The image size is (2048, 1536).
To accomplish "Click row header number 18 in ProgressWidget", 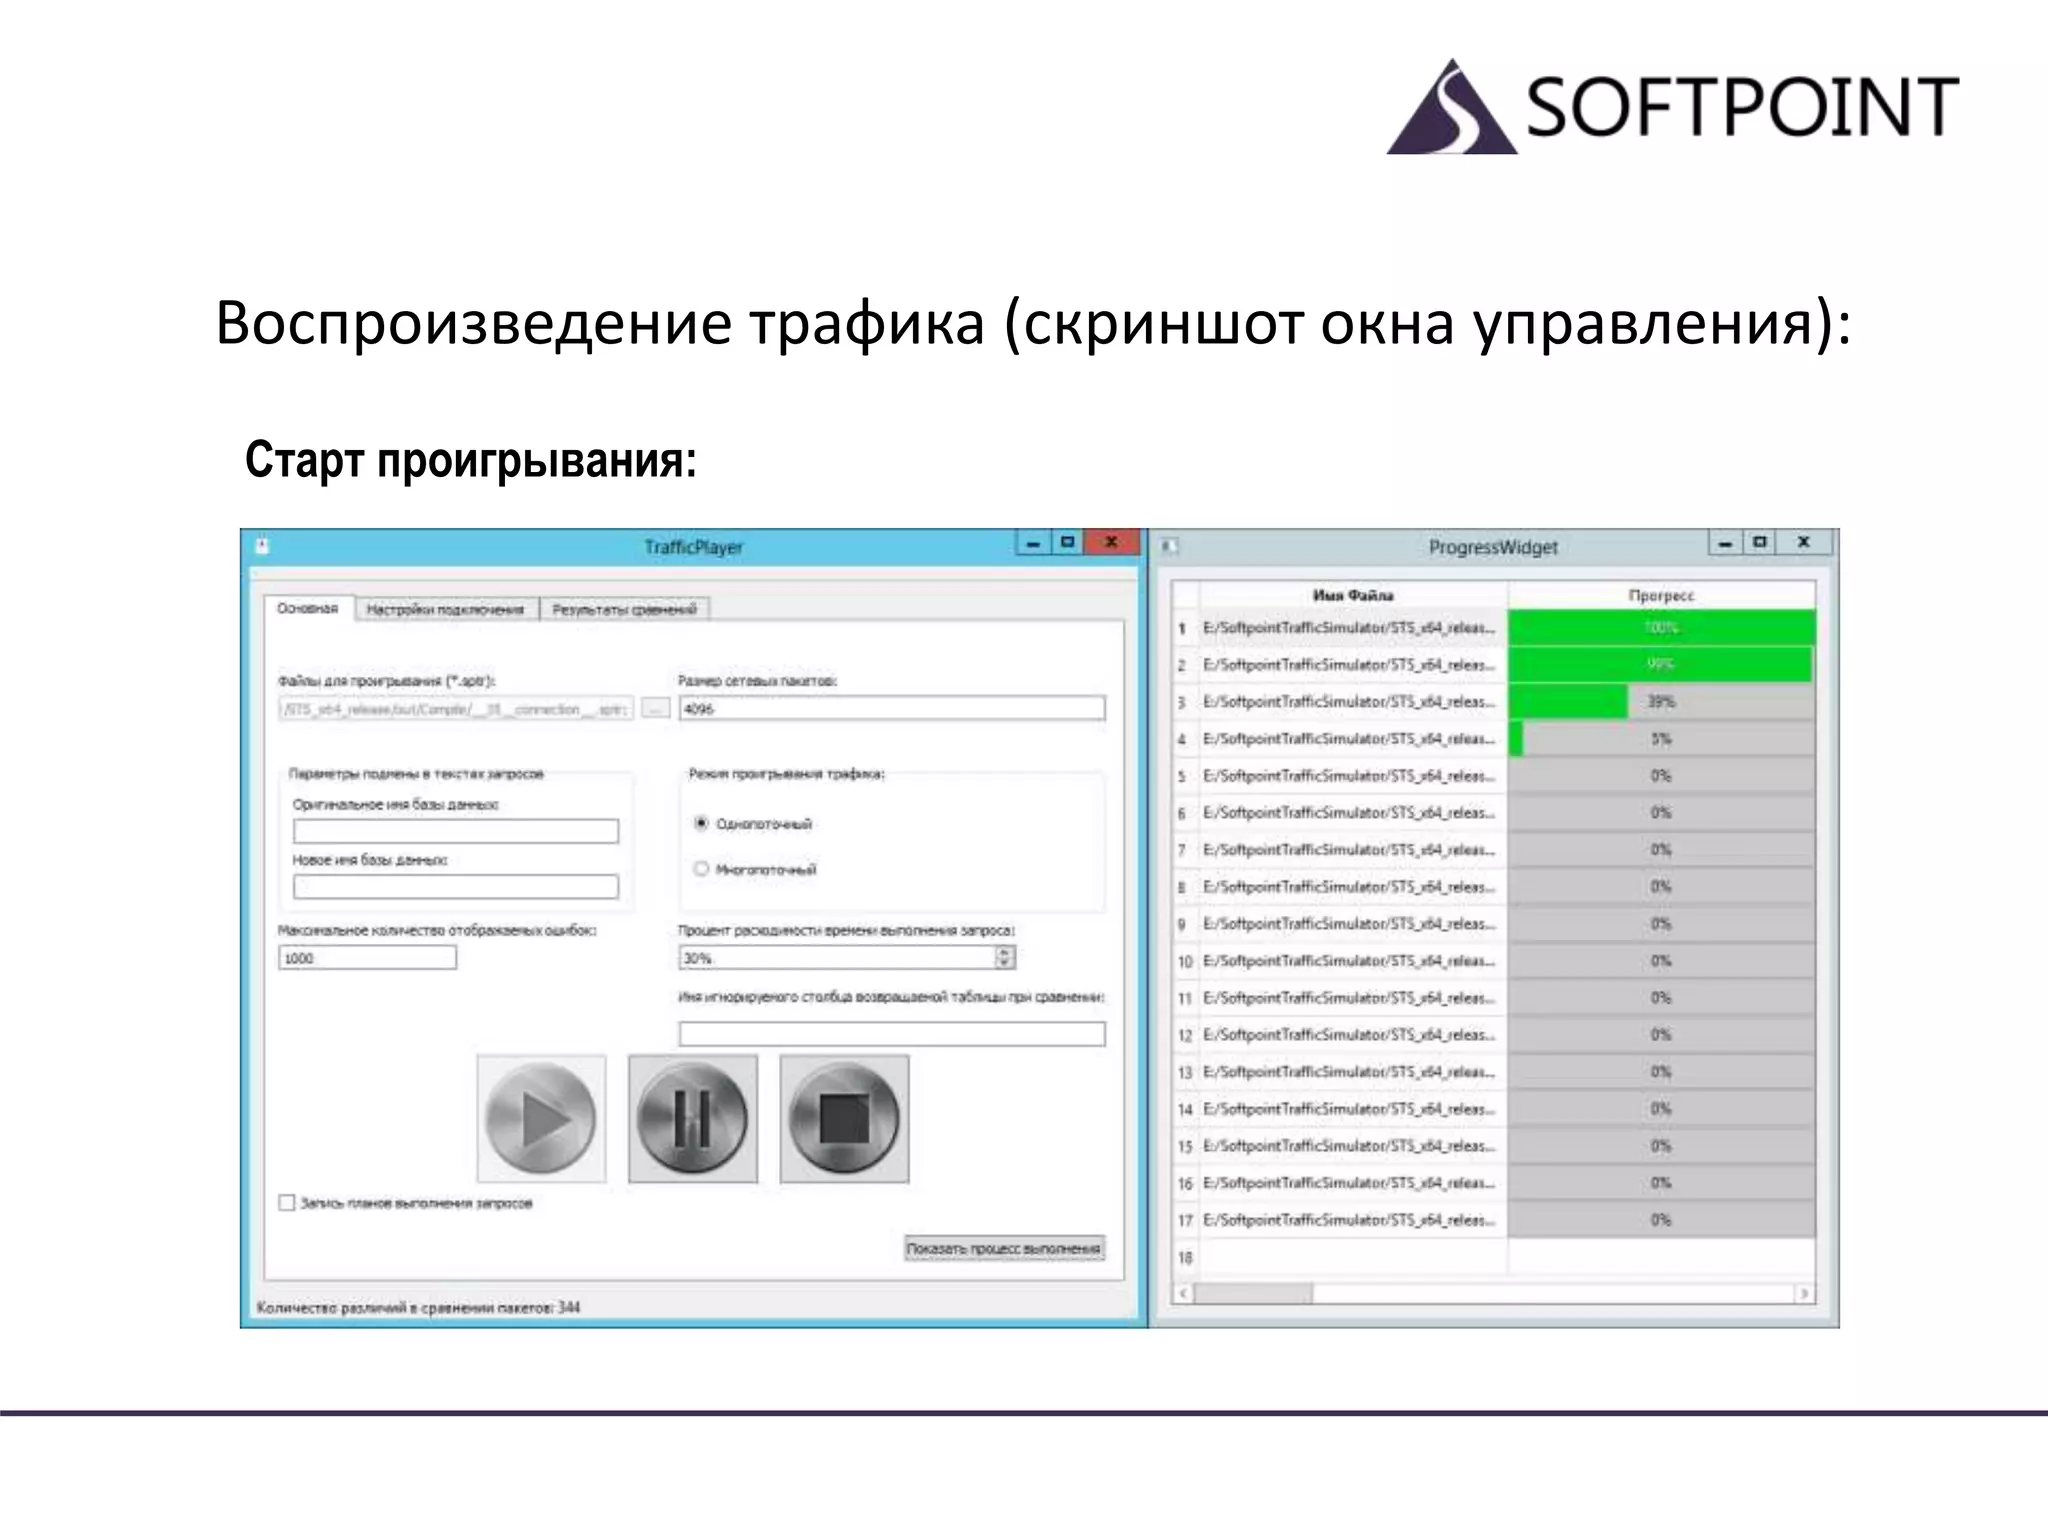I will [x=1185, y=1258].
